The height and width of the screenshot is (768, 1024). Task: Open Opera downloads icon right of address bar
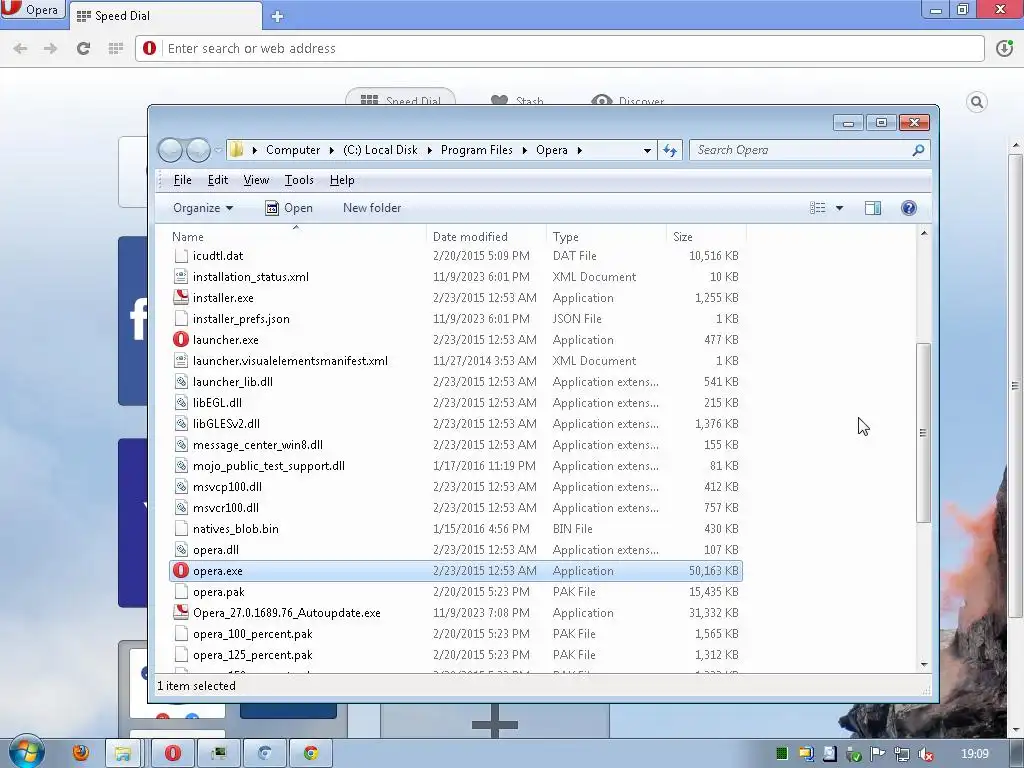click(x=1004, y=48)
